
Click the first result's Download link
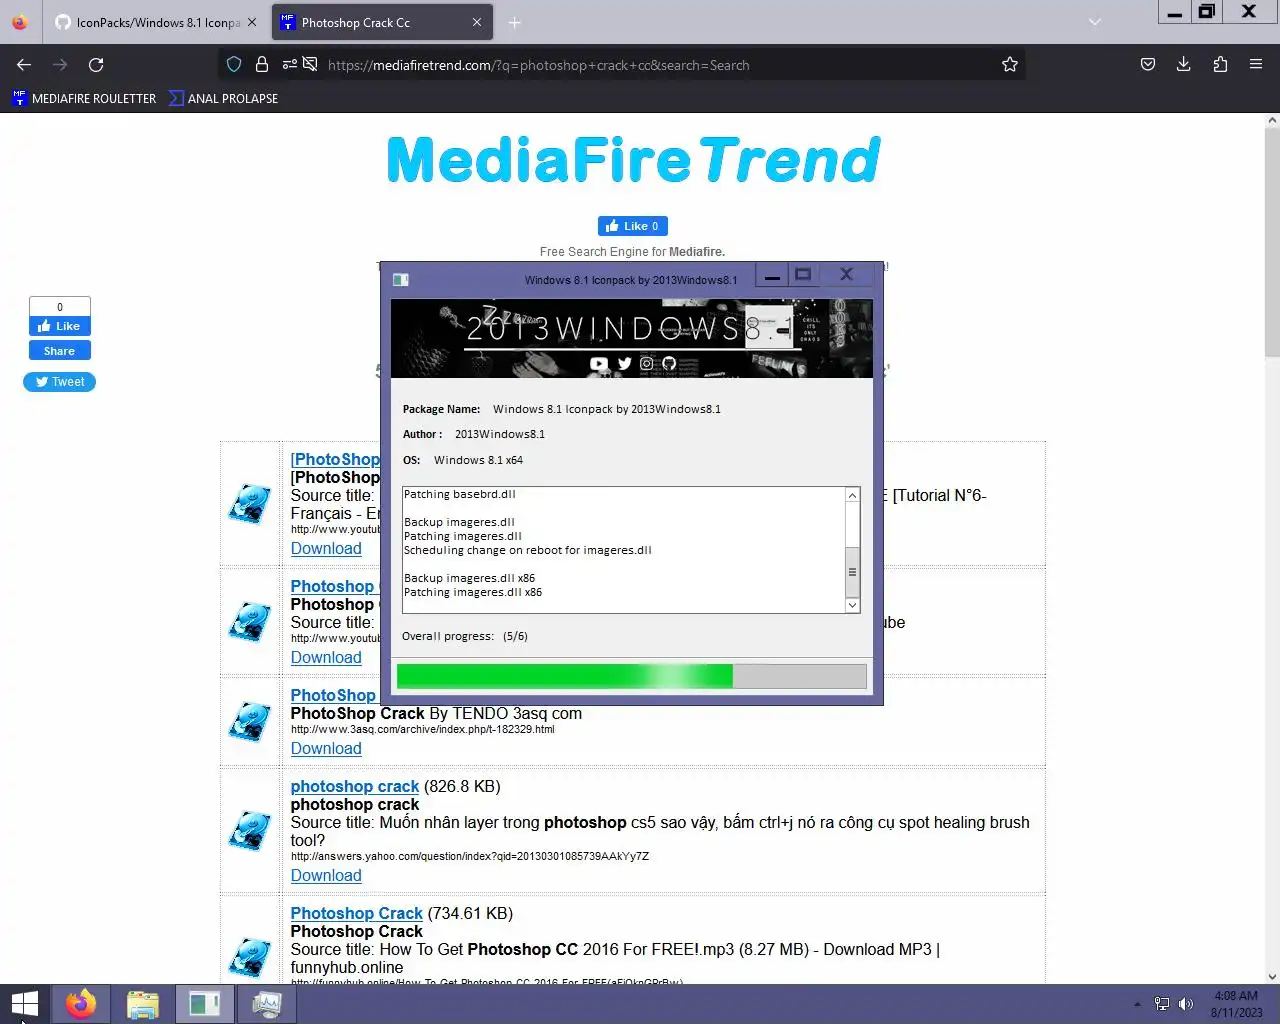pos(326,548)
